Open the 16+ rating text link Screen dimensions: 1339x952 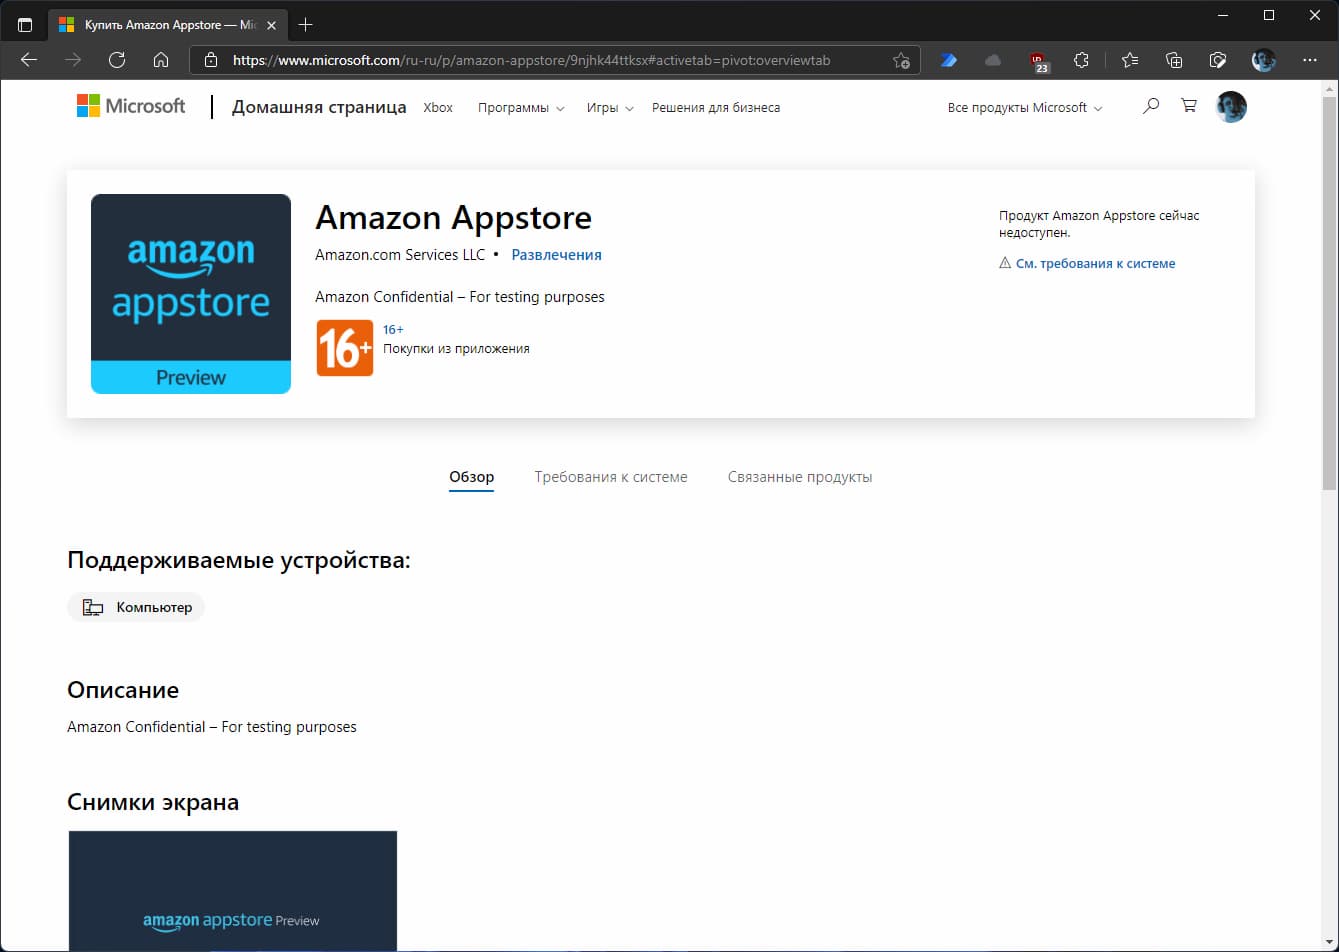393,329
